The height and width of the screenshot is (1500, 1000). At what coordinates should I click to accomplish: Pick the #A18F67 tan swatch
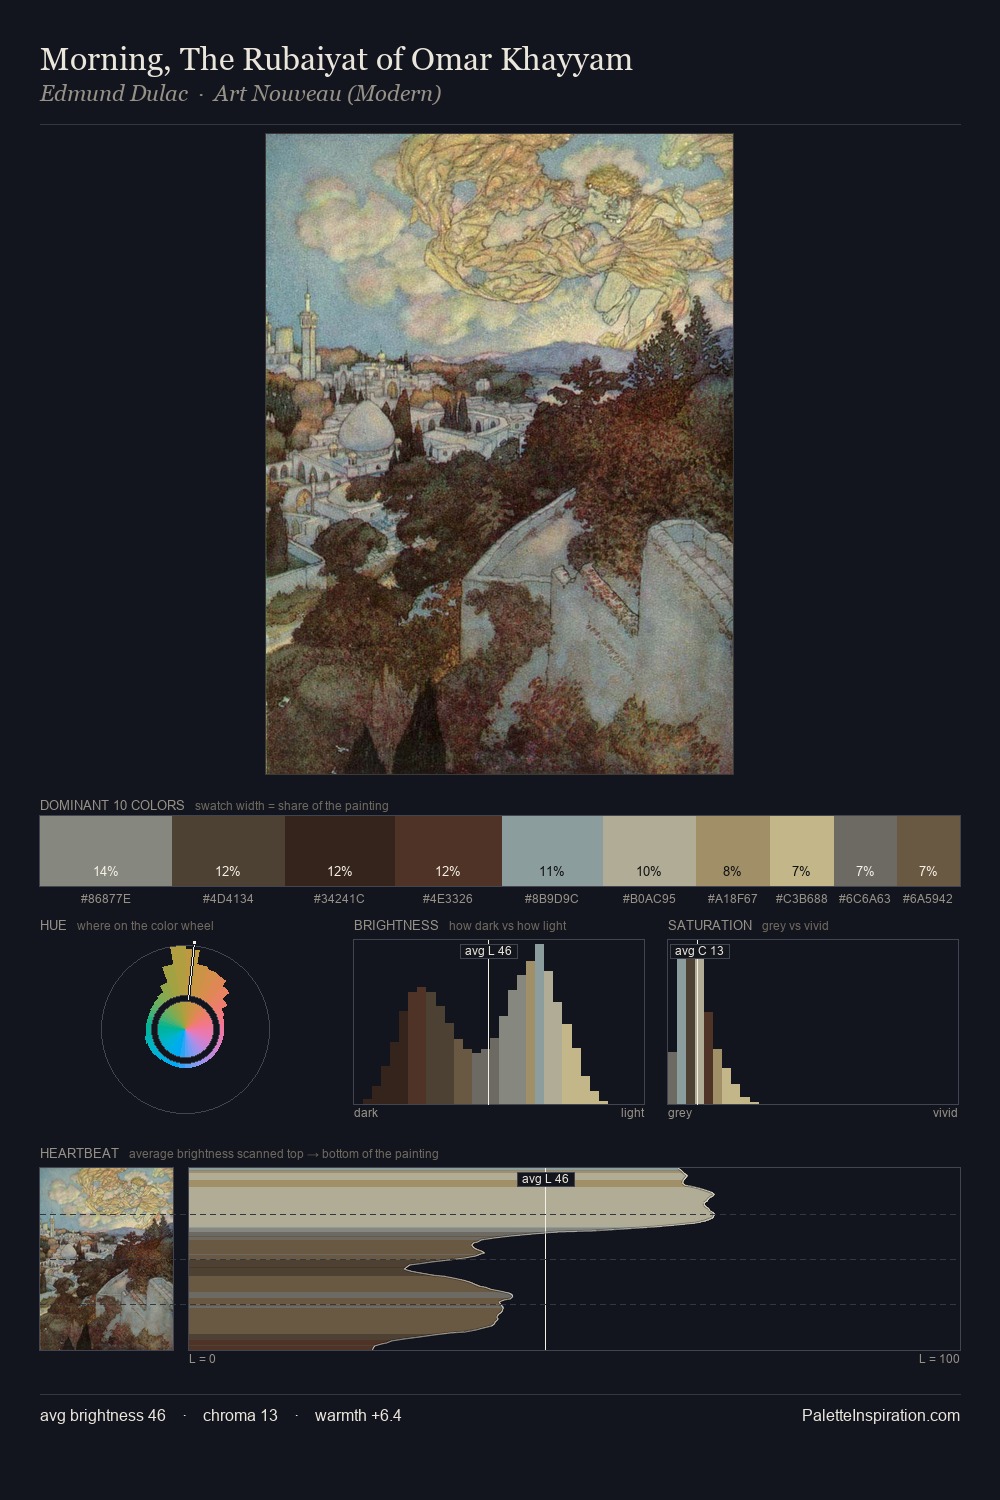[733, 851]
